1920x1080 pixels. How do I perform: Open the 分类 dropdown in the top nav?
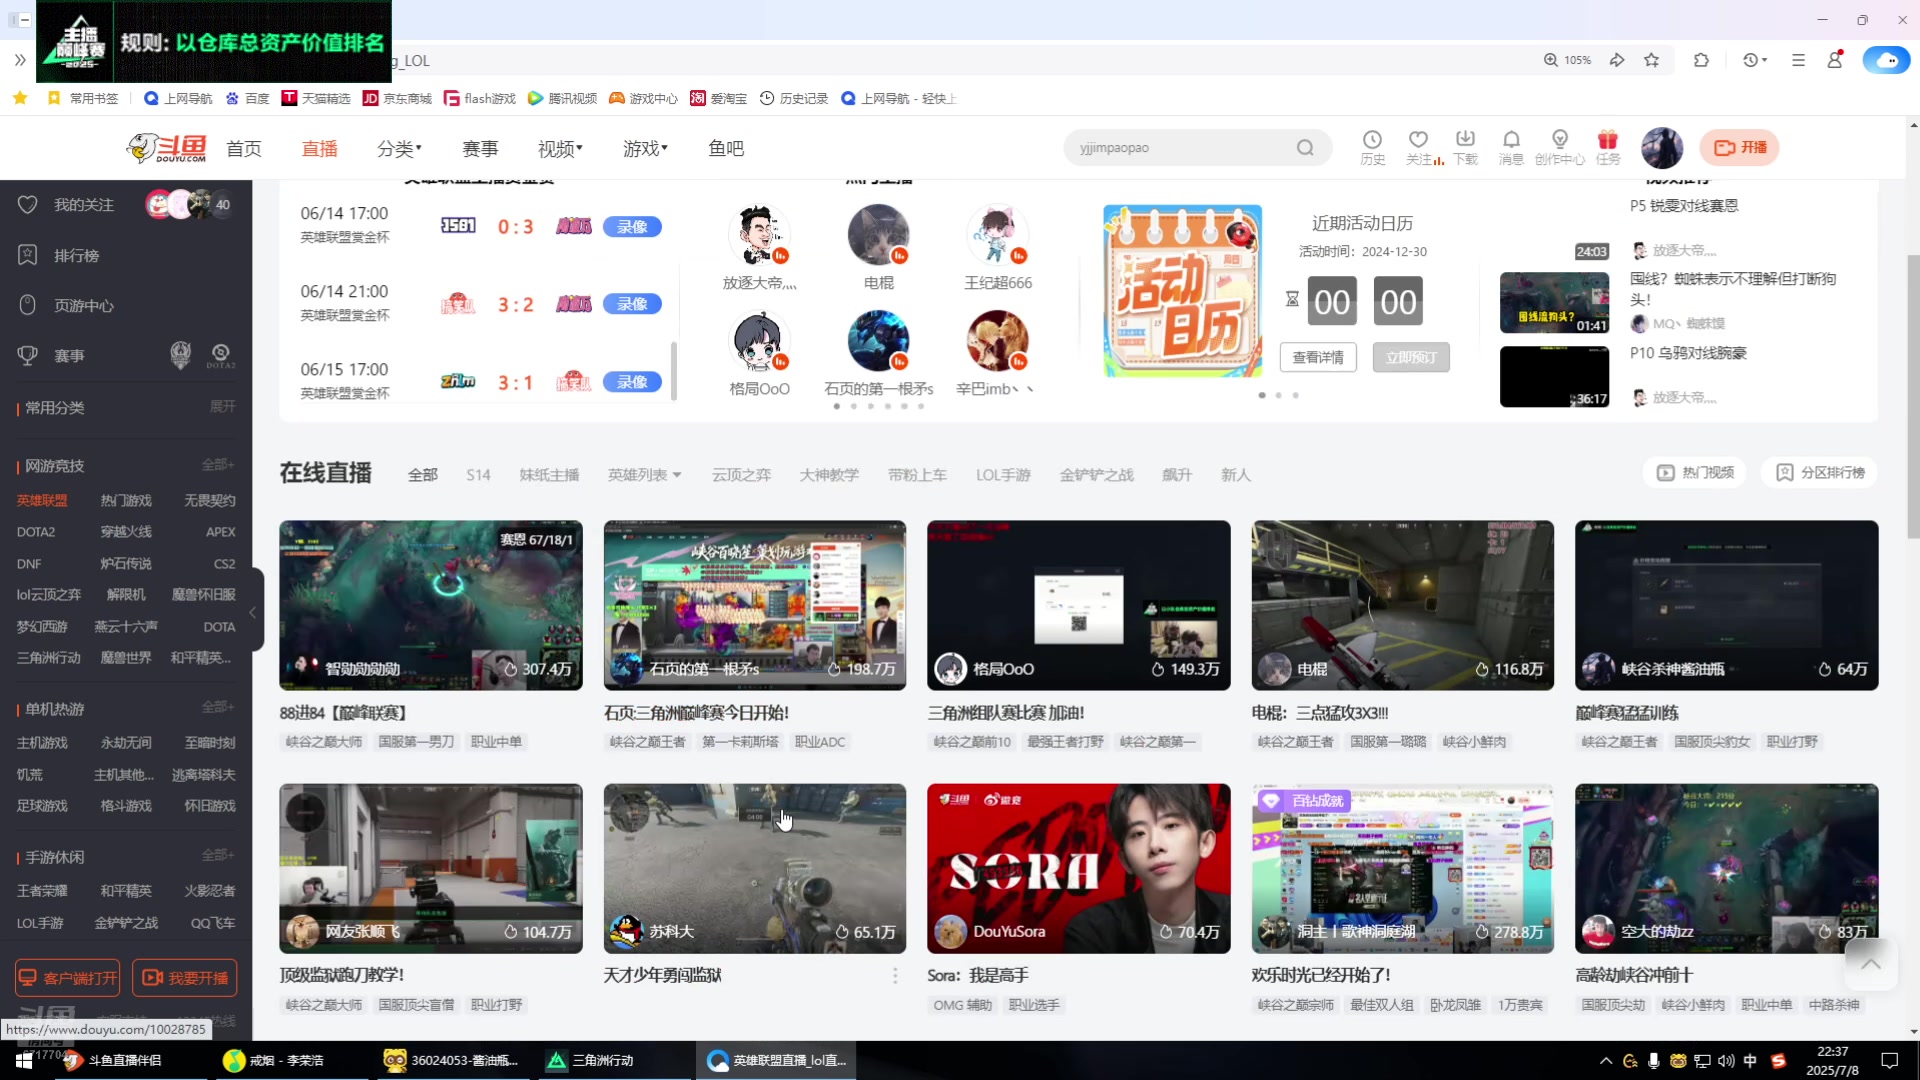pyautogui.click(x=399, y=149)
